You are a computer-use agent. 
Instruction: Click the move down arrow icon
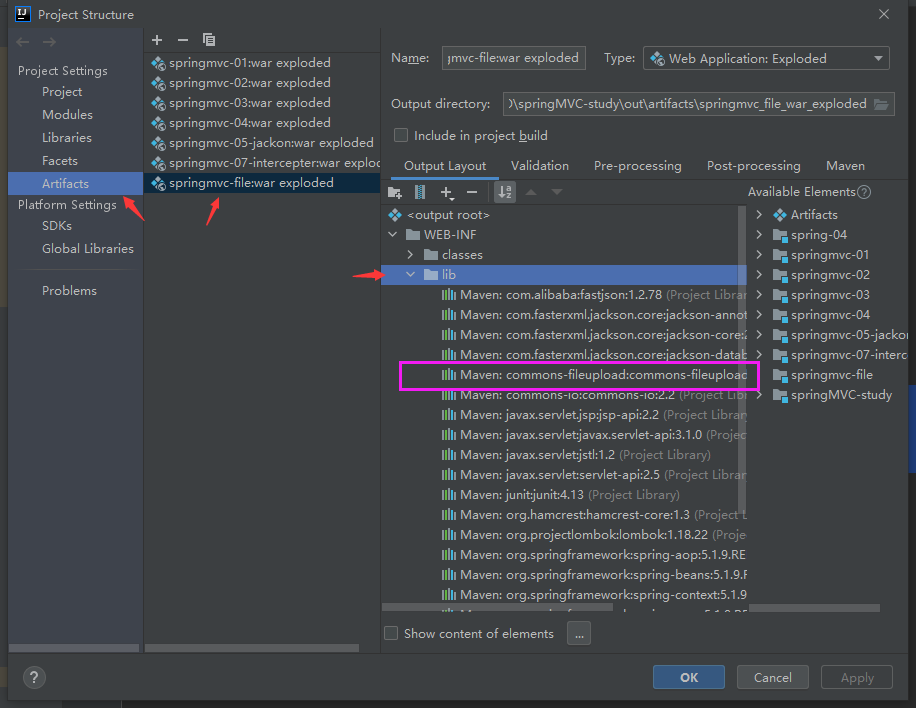(557, 192)
